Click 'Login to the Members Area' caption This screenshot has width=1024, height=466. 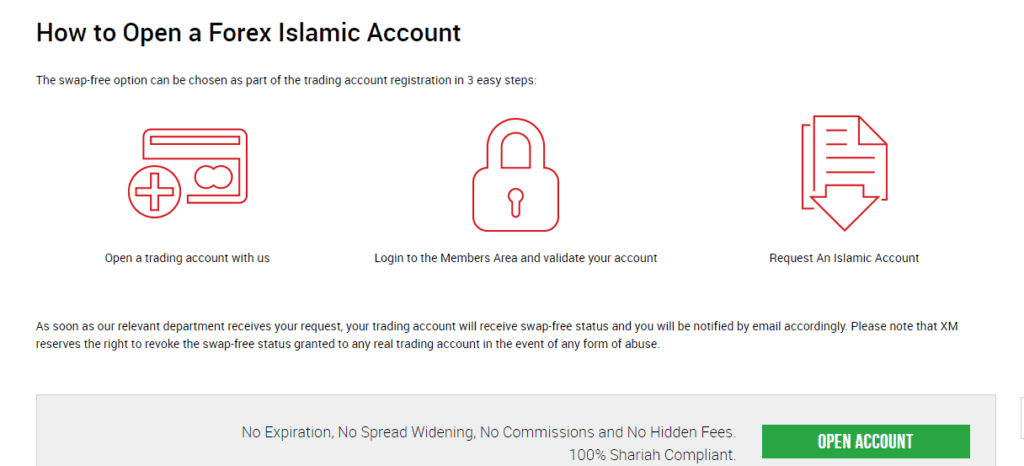(x=515, y=258)
